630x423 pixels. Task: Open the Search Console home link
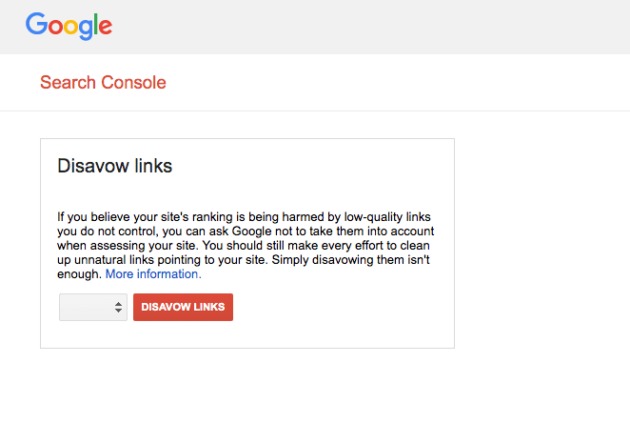[x=103, y=82]
